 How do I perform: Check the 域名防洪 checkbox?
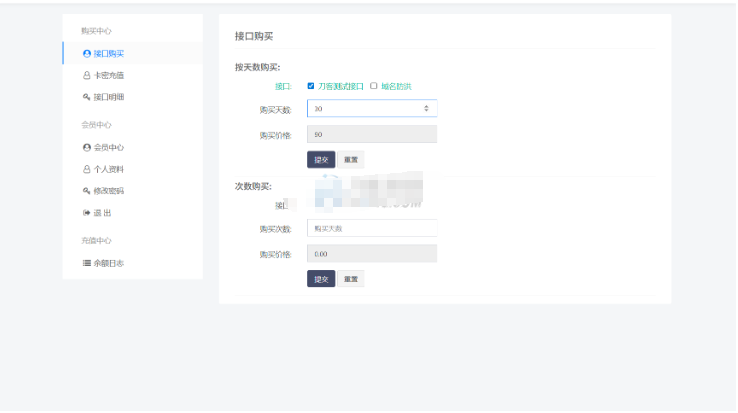[374, 86]
